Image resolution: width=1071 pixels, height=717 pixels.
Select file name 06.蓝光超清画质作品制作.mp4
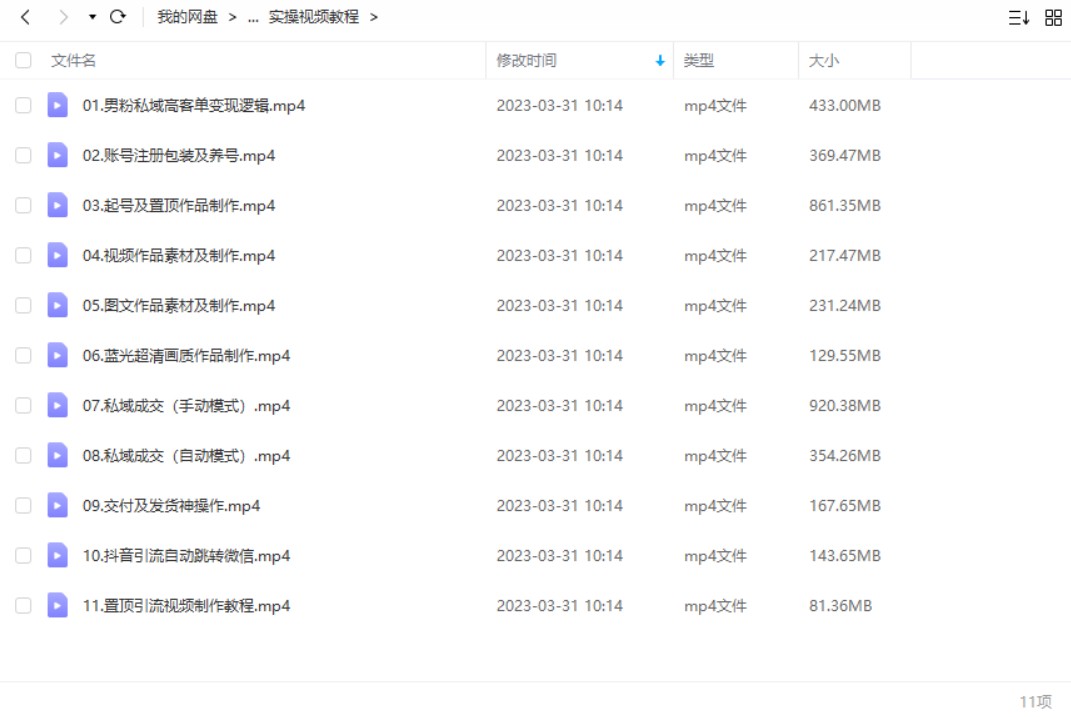186,356
